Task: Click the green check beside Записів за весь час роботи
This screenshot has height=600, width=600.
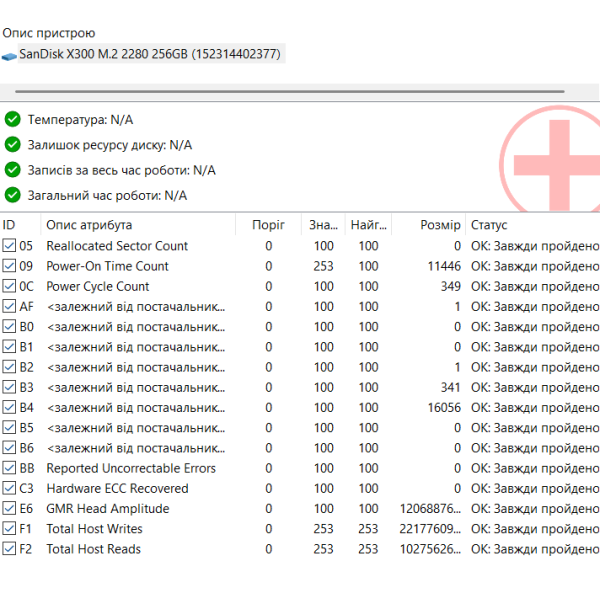Action: pos(13,170)
